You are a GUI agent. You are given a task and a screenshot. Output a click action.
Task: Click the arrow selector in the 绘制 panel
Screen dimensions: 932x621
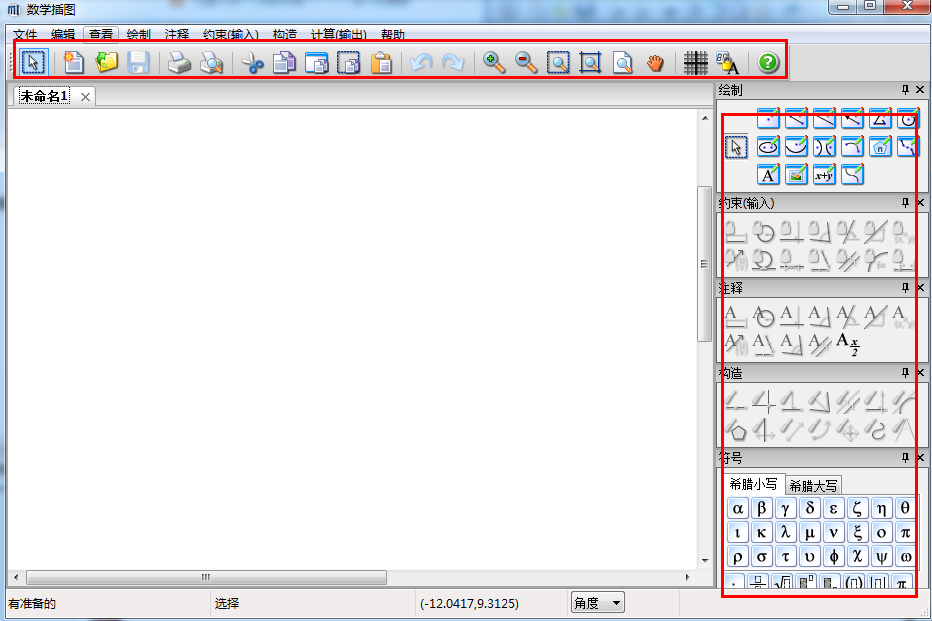pos(736,147)
